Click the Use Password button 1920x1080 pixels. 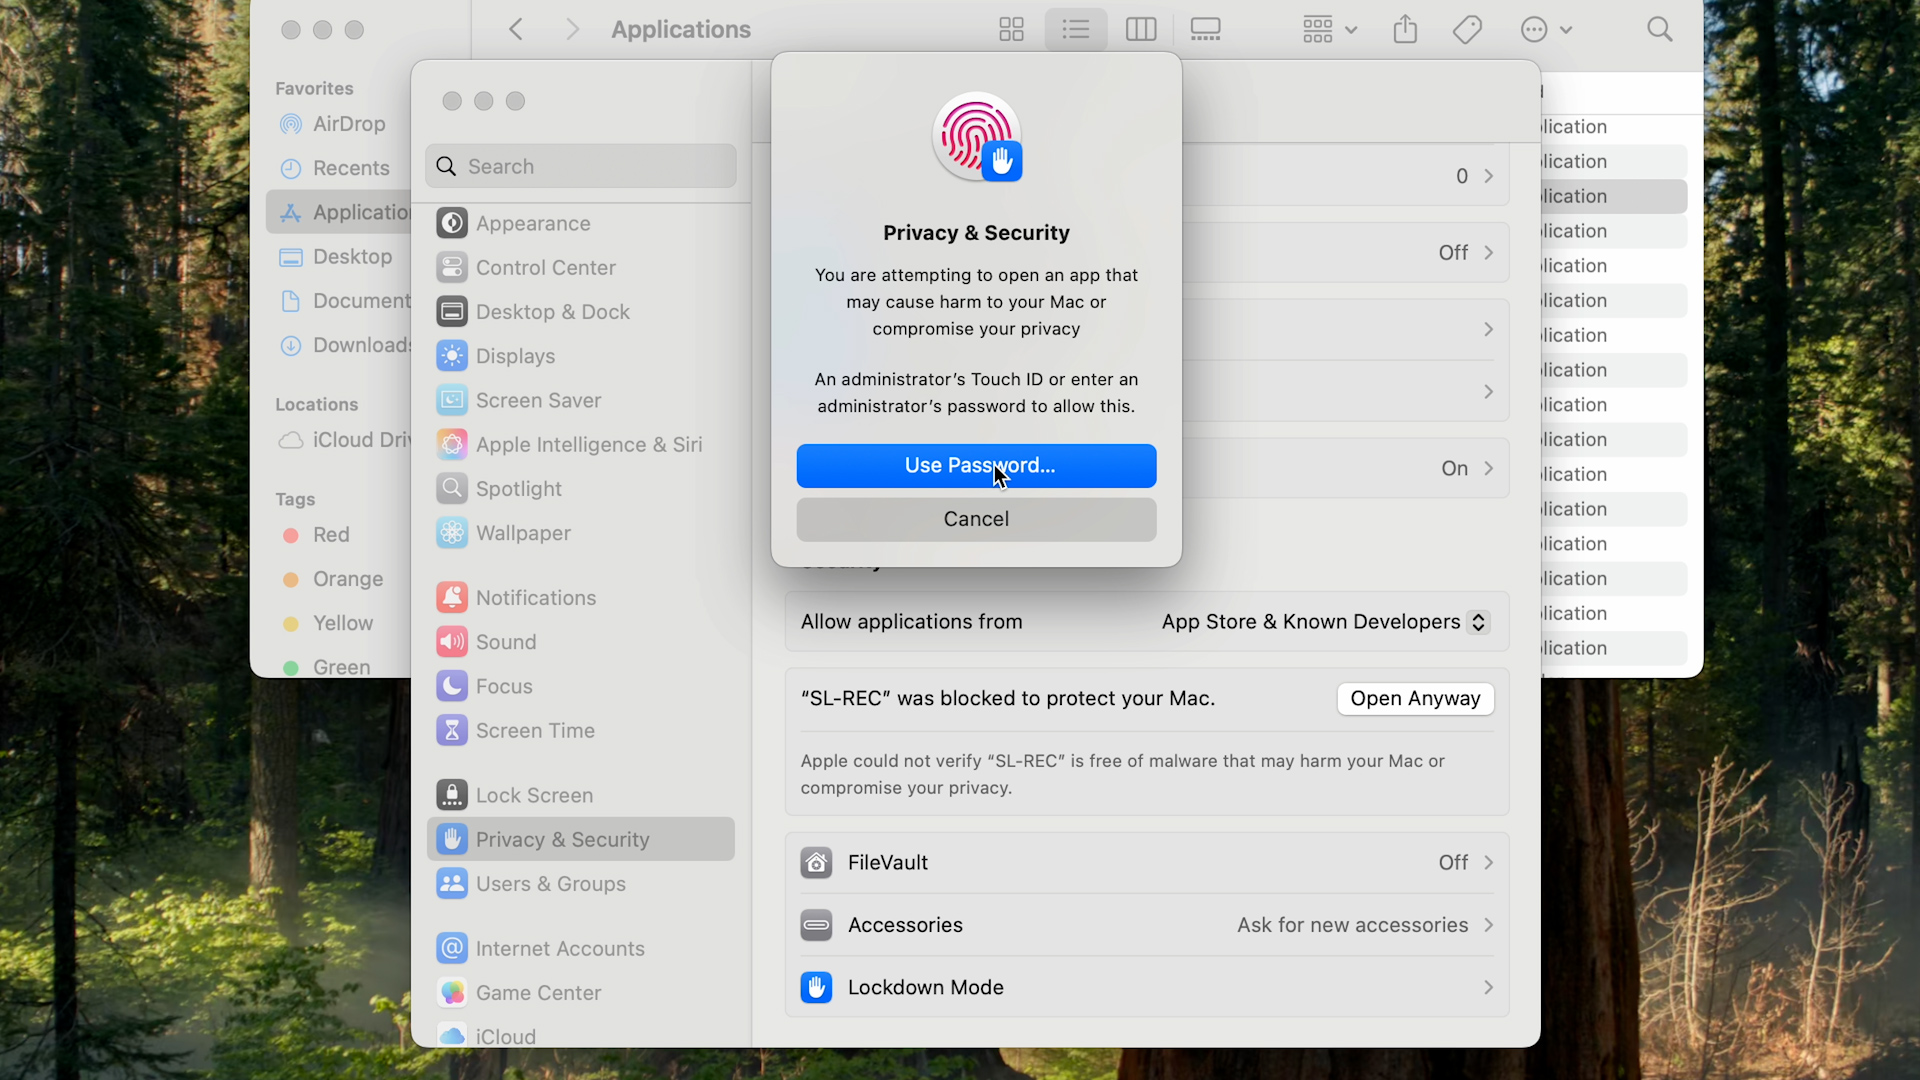[976, 466]
